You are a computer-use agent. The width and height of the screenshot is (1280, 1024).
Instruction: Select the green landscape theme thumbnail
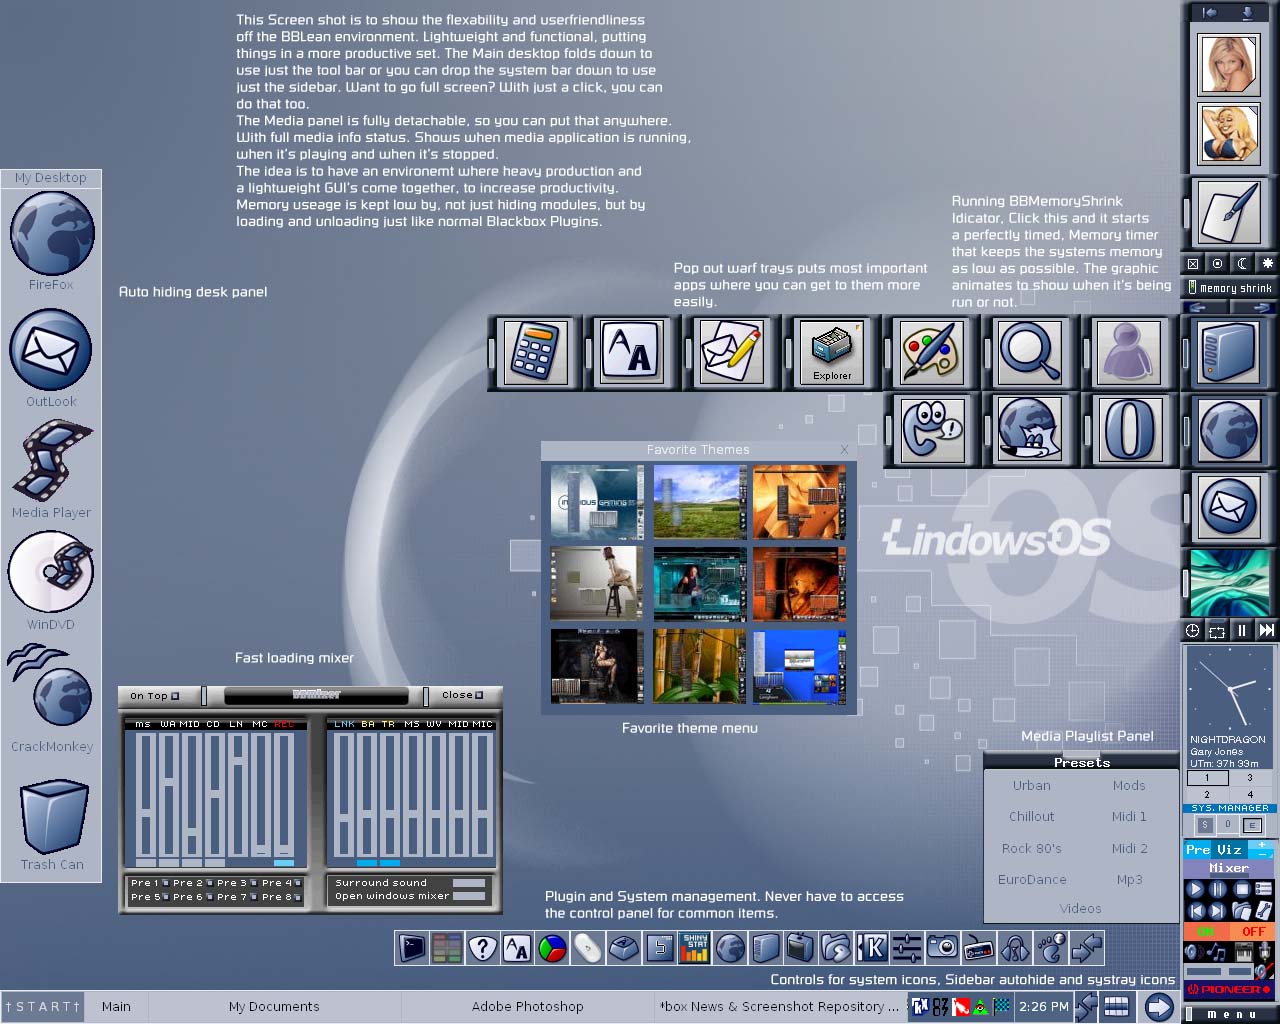tap(700, 502)
